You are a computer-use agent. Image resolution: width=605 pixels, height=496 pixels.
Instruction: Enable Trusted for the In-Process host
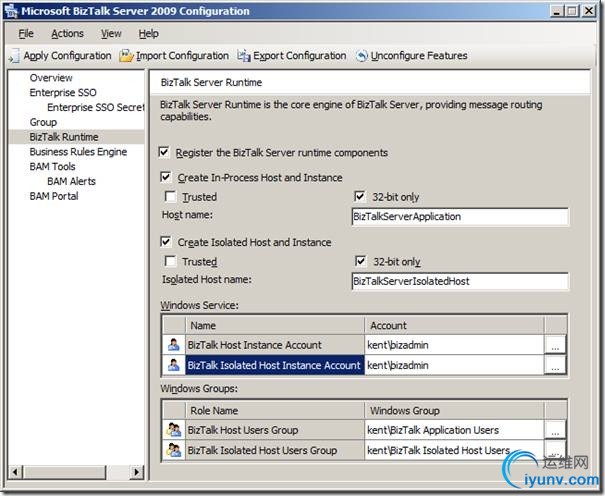point(170,196)
